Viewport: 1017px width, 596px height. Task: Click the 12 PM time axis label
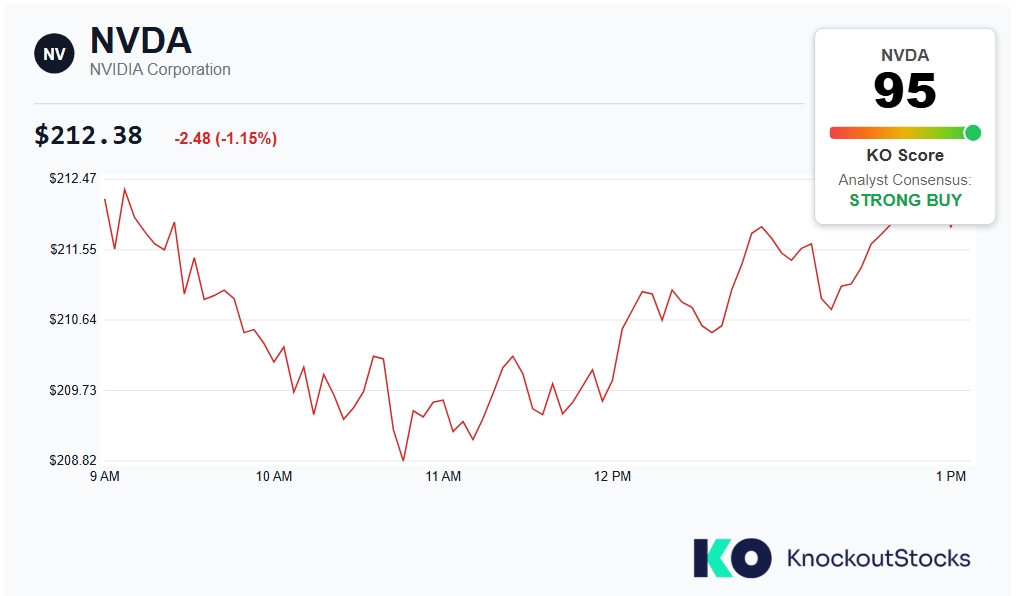tap(612, 476)
